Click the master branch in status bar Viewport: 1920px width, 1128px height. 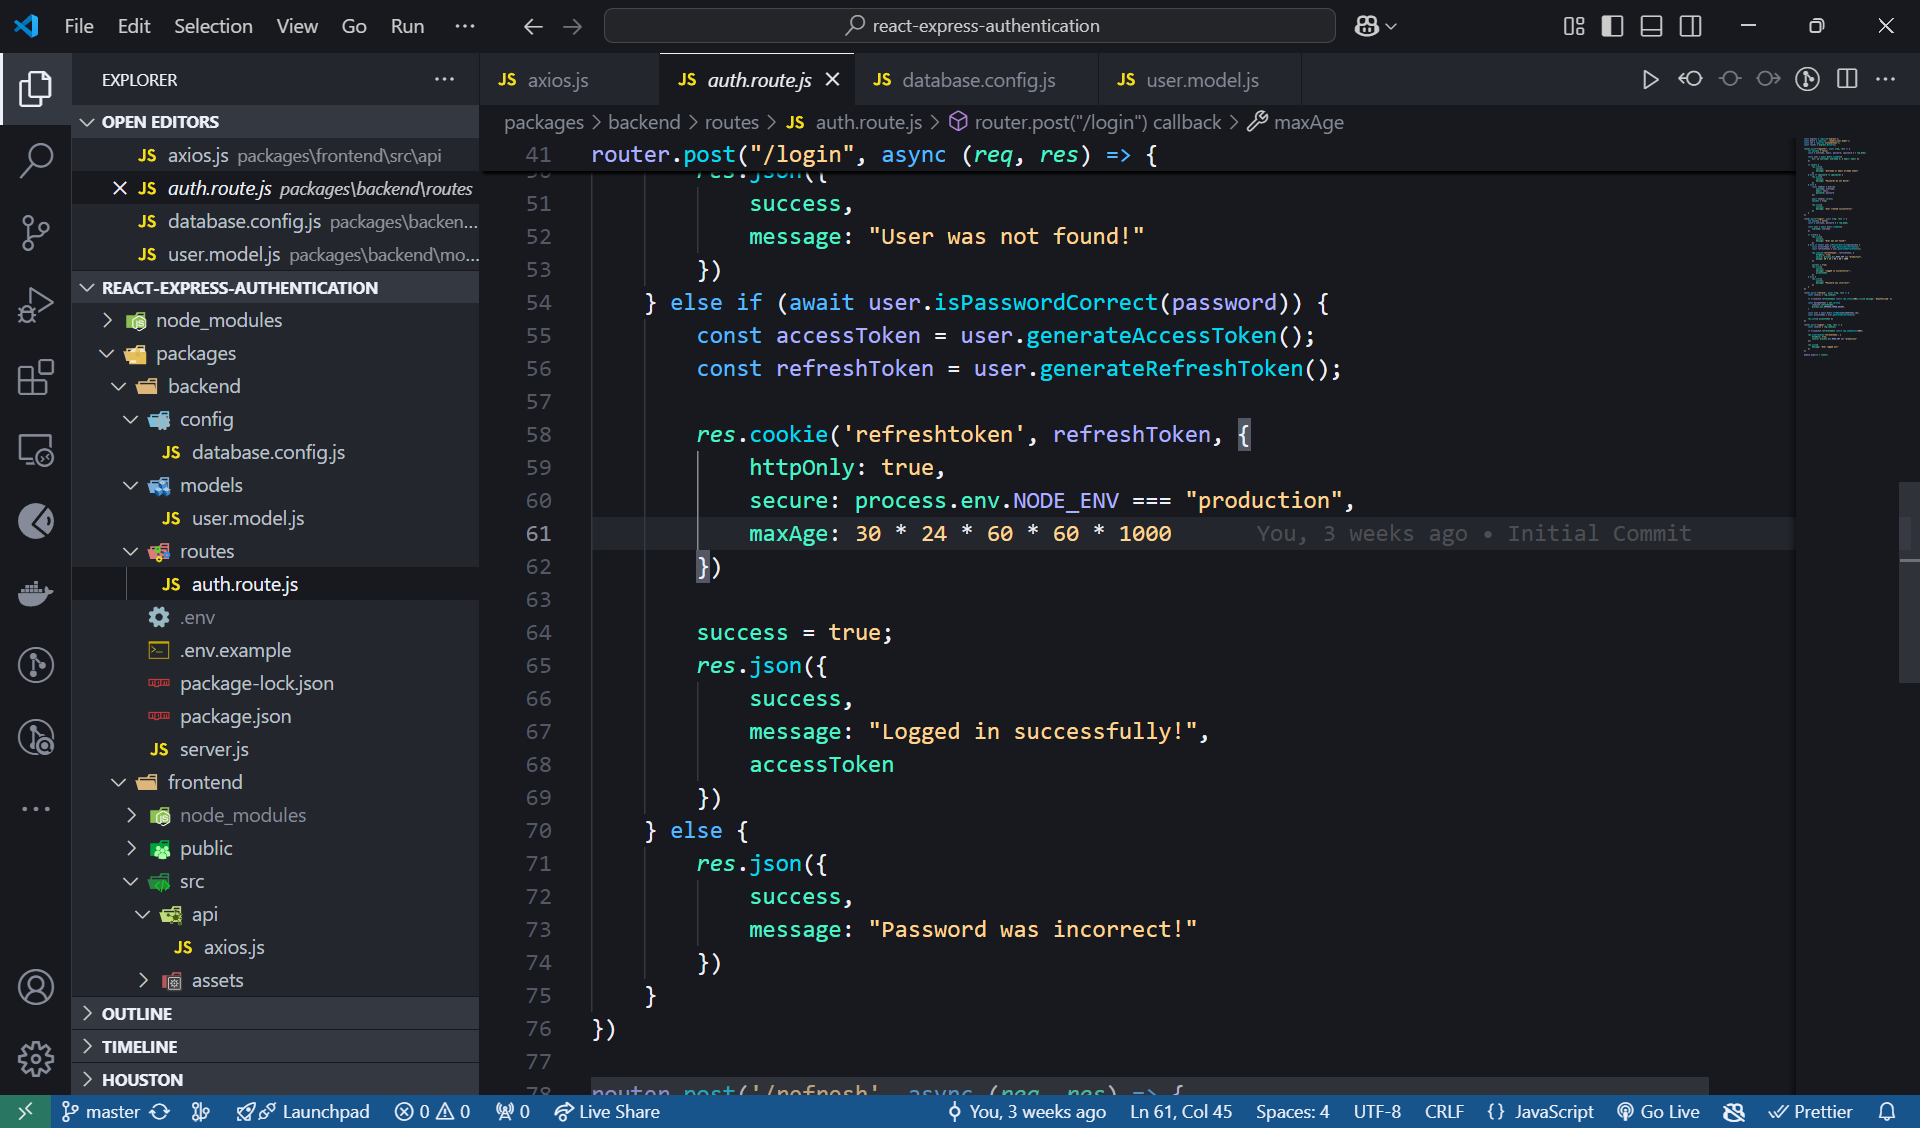(x=101, y=1111)
